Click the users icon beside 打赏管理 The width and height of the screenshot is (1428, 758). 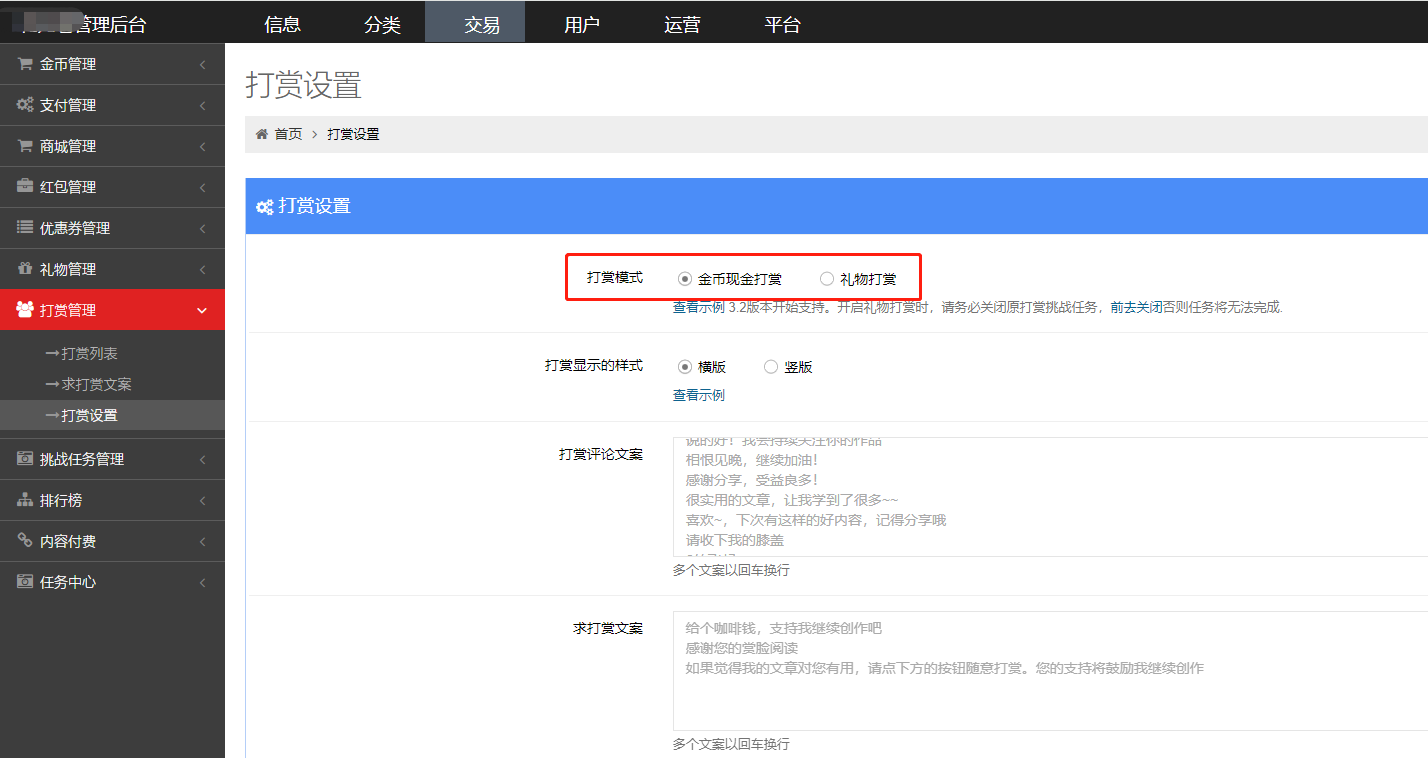pos(25,310)
